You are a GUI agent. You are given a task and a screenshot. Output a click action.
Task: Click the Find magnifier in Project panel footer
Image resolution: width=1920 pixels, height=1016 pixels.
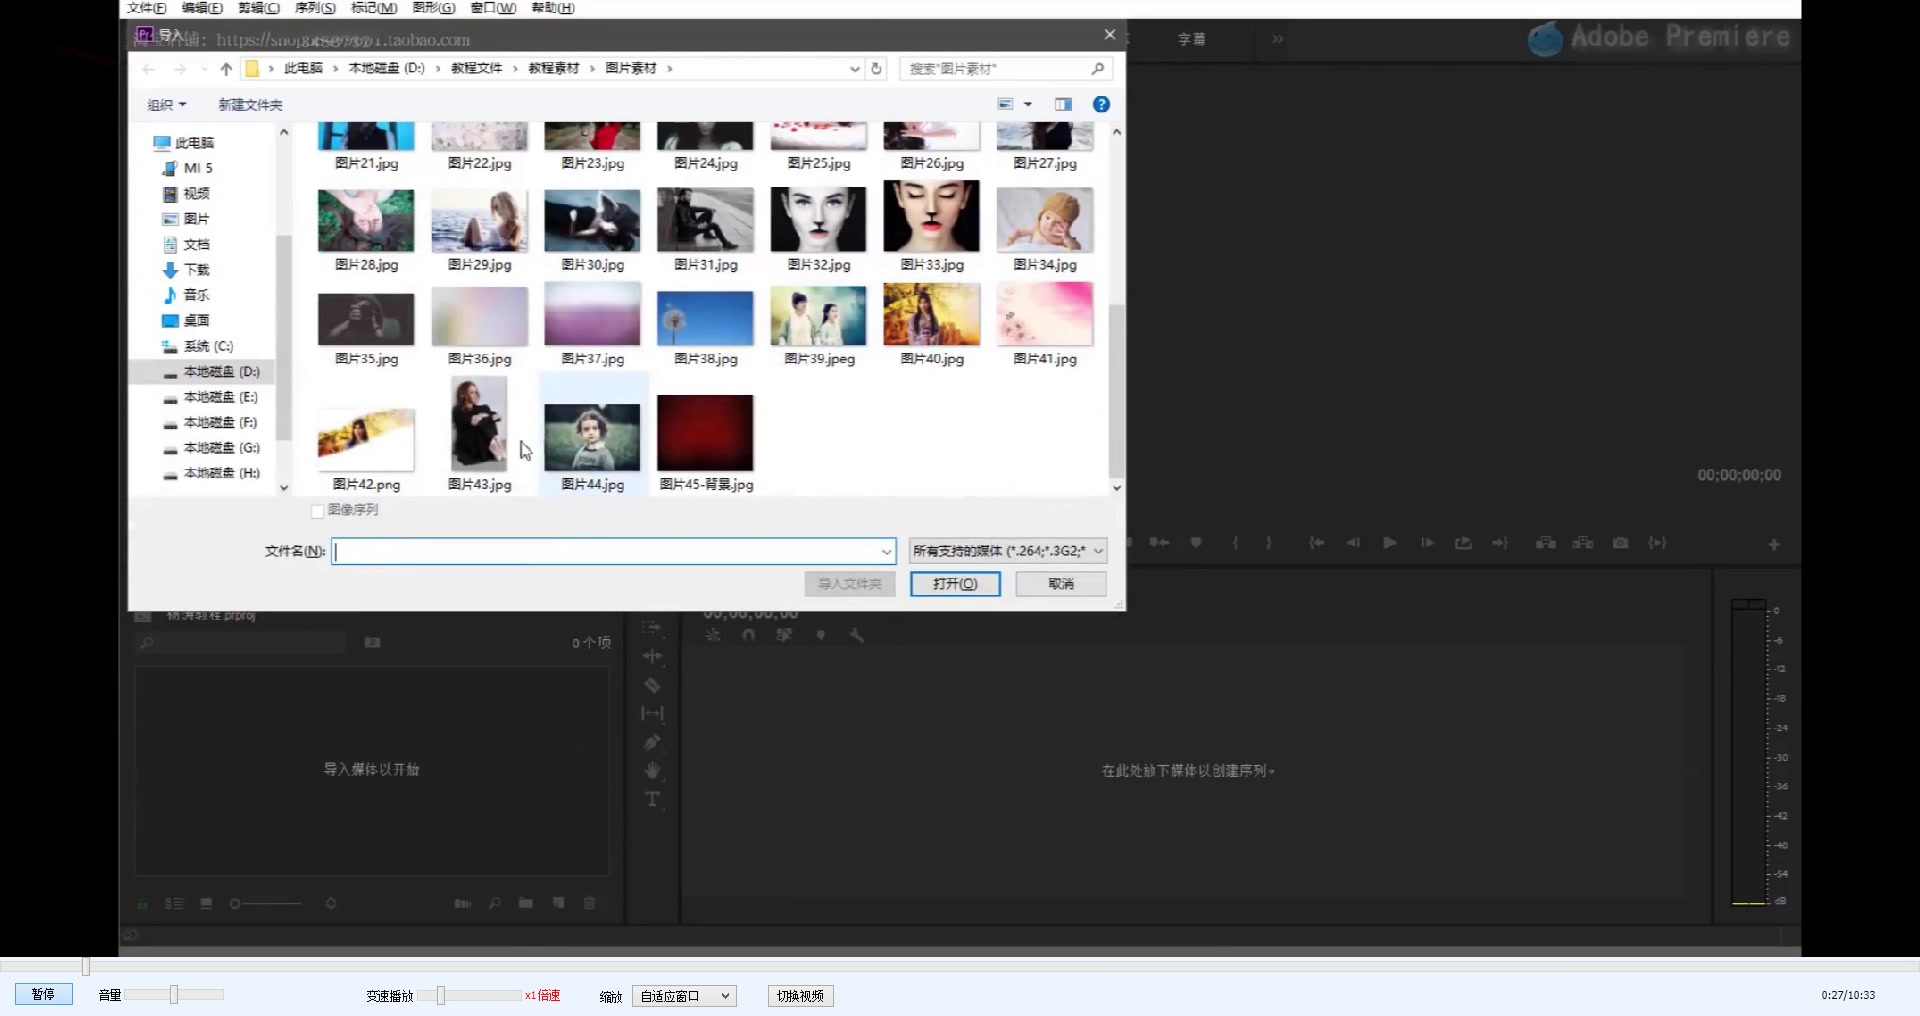point(494,903)
